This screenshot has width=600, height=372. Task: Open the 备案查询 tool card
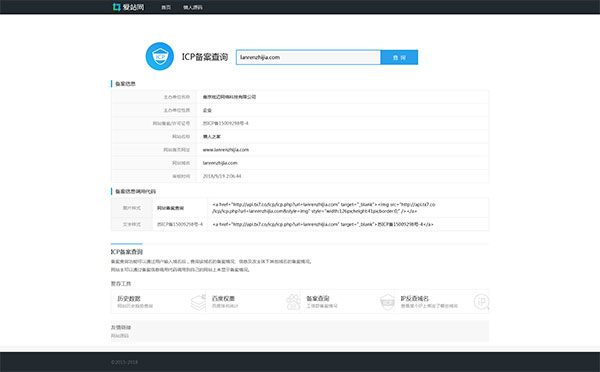(x=347, y=302)
